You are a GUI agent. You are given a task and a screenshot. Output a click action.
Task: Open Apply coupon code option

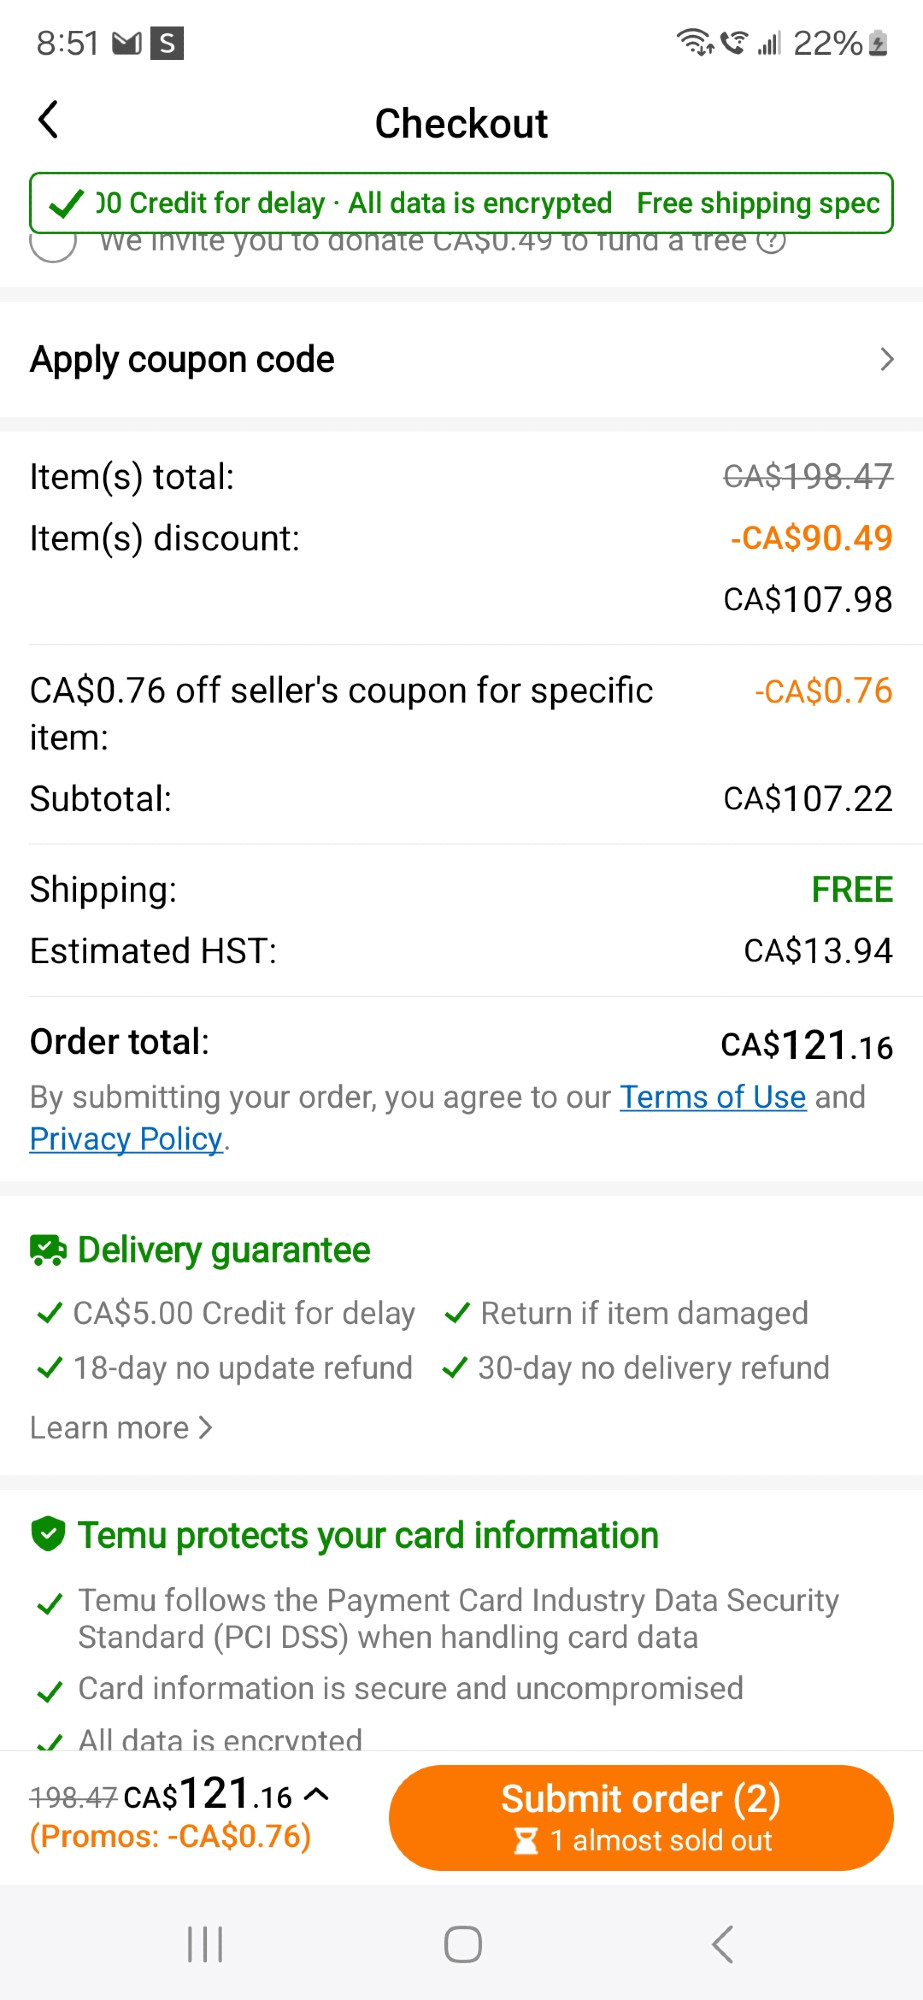(x=461, y=359)
